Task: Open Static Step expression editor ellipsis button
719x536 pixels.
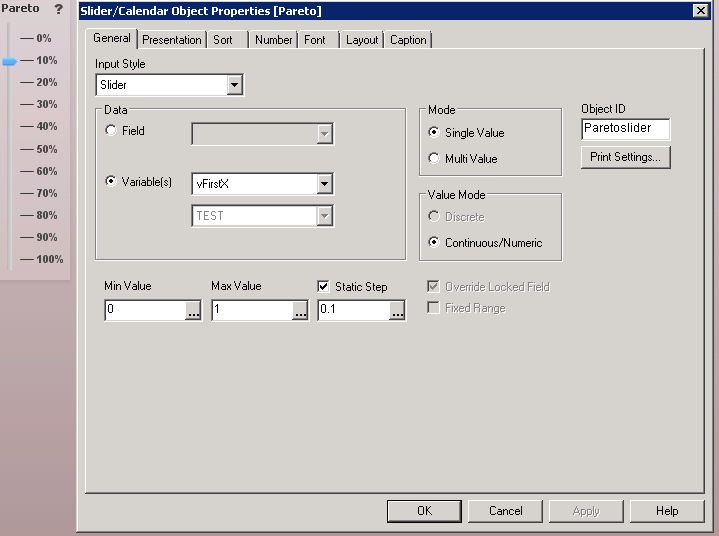Action: 397,310
